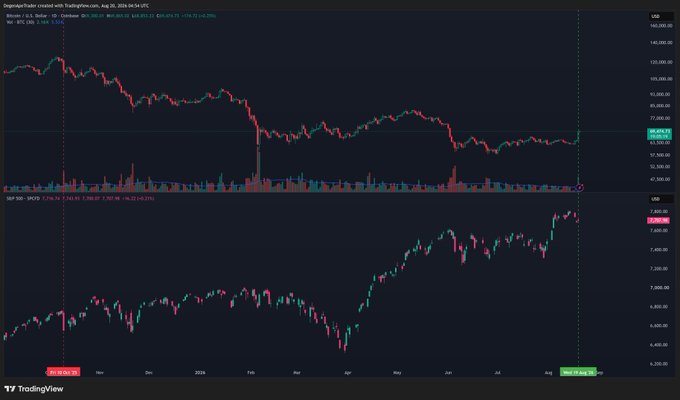Click the red Fri 10 Oct '25 date marker
The height and width of the screenshot is (400, 680).
63,372
